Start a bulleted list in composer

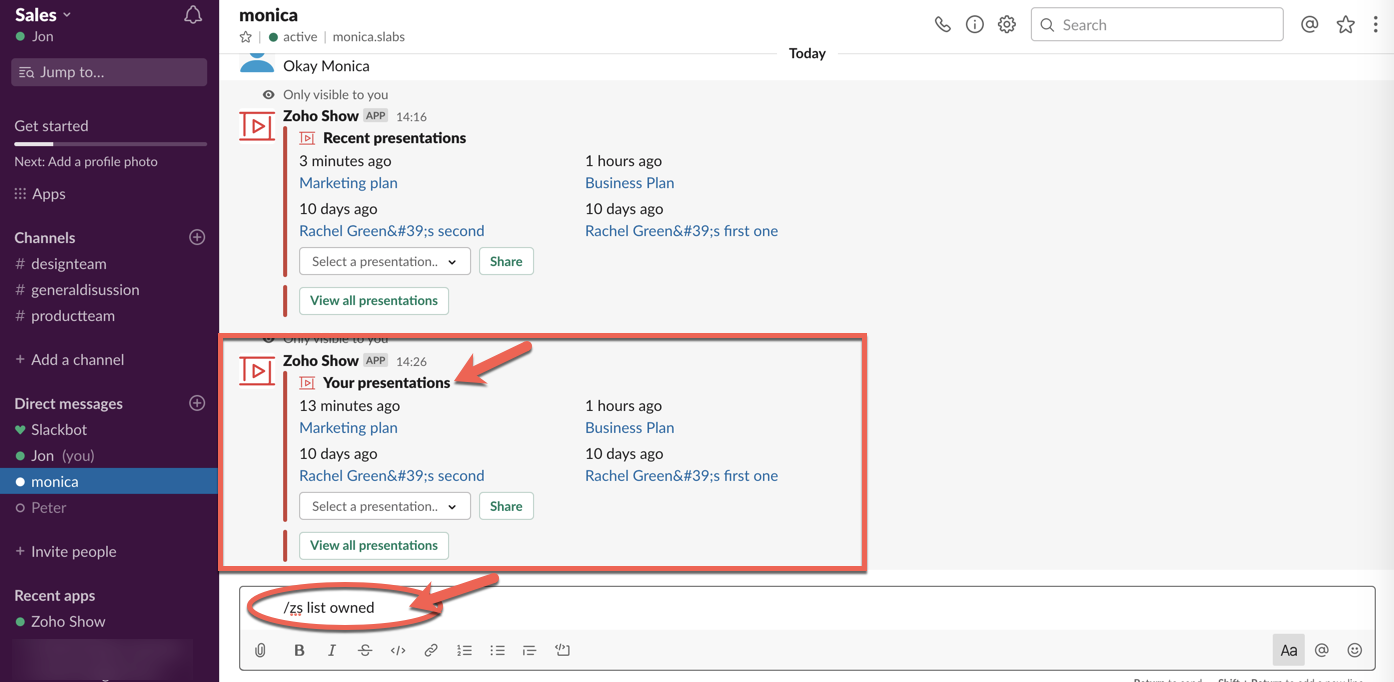(x=497, y=650)
